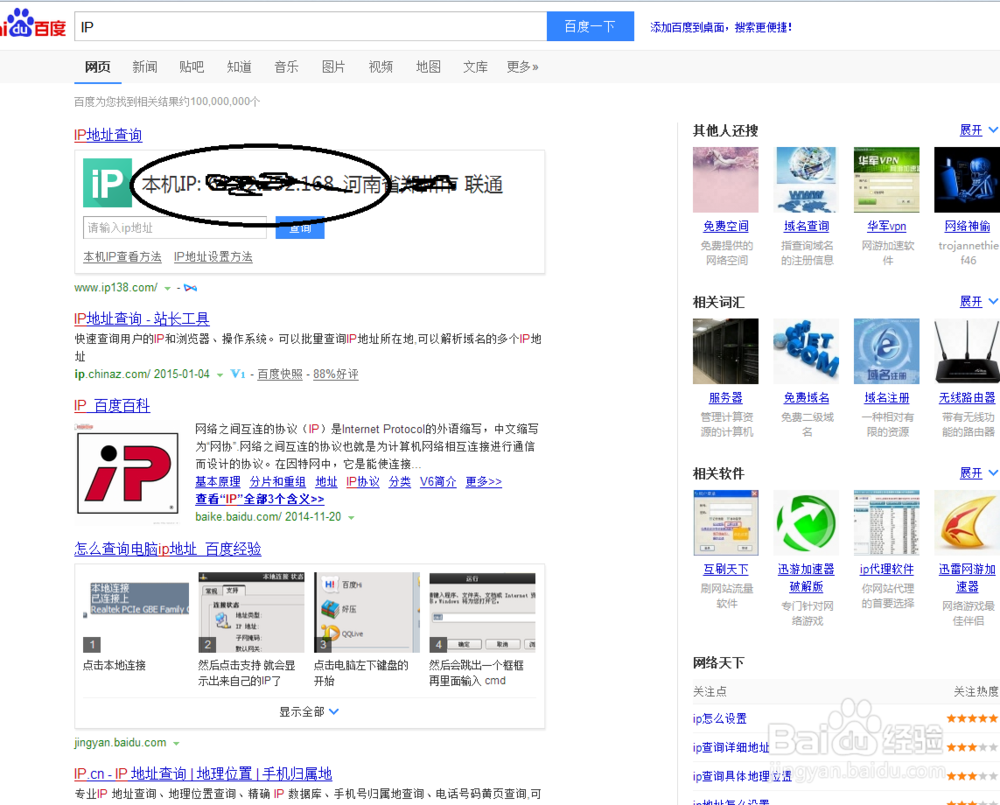Screen dimensions: 1000x805
Task: Open the 免费空间 thumbnail image
Action: tap(725, 180)
